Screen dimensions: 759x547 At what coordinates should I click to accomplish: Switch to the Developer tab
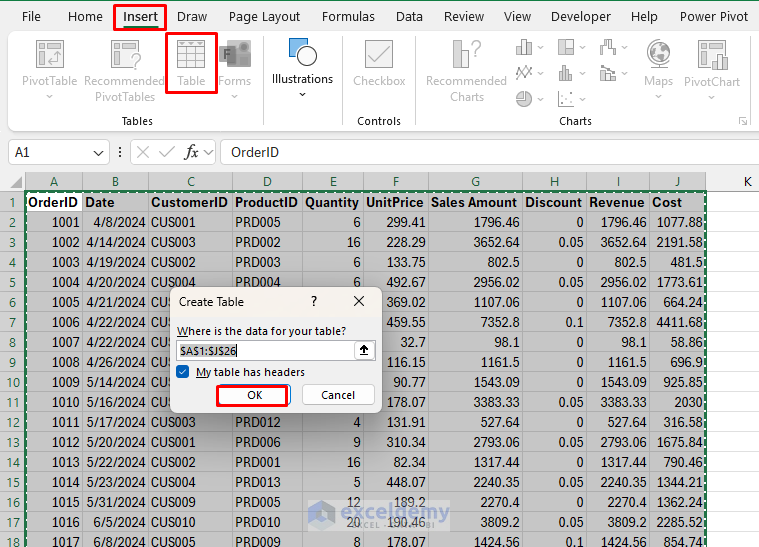click(x=580, y=16)
